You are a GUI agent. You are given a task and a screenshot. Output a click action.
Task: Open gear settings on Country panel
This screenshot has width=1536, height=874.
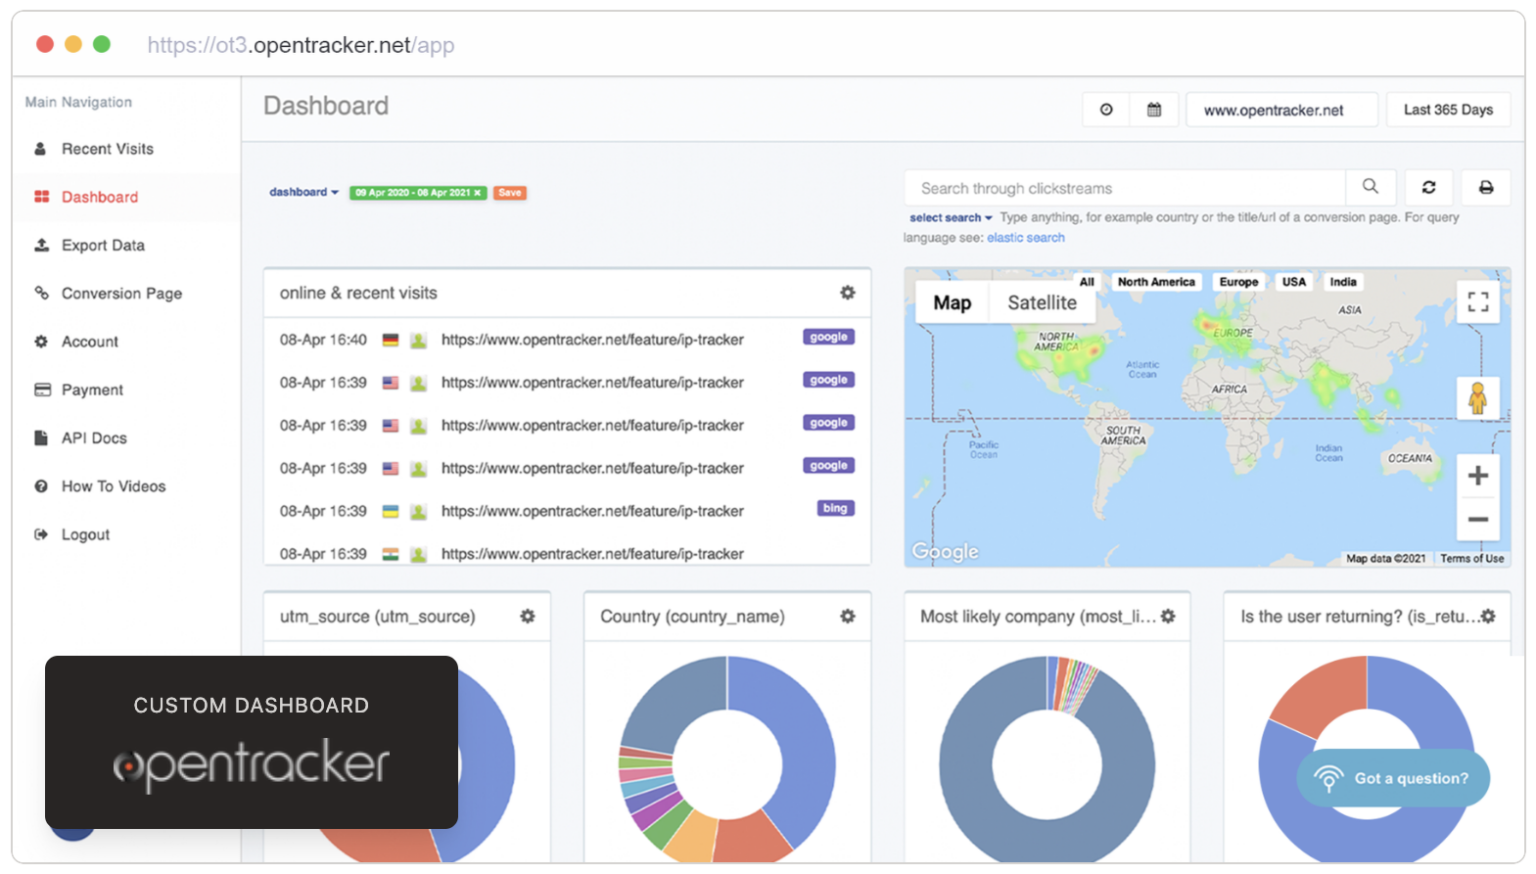847,617
